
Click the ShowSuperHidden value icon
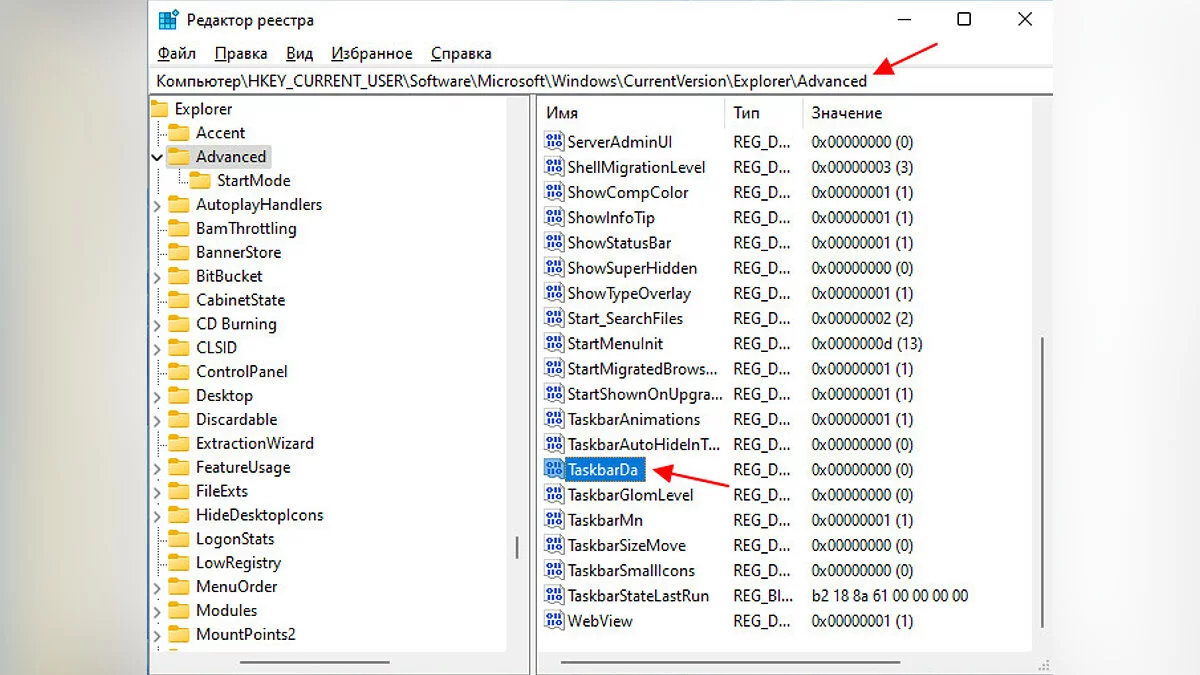[554, 268]
